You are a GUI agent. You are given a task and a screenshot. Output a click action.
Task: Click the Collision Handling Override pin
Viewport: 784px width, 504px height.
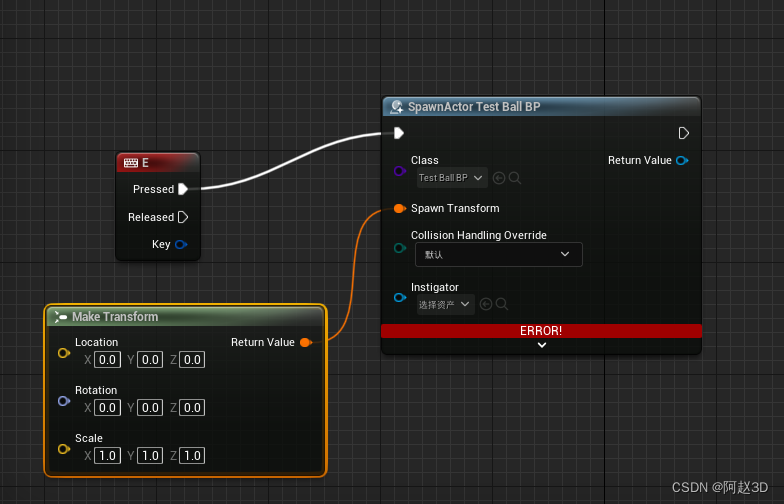[400, 248]
